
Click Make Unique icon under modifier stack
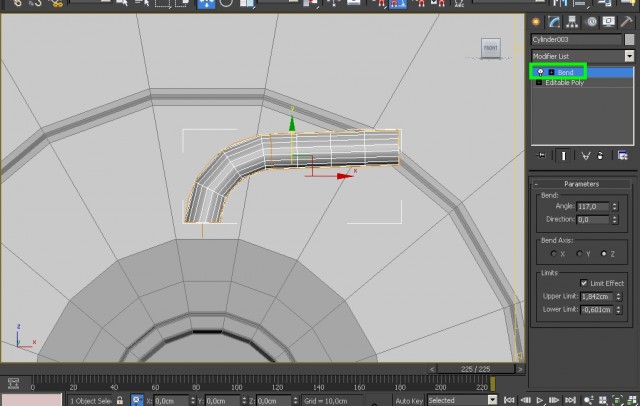(x=586, y=155)
